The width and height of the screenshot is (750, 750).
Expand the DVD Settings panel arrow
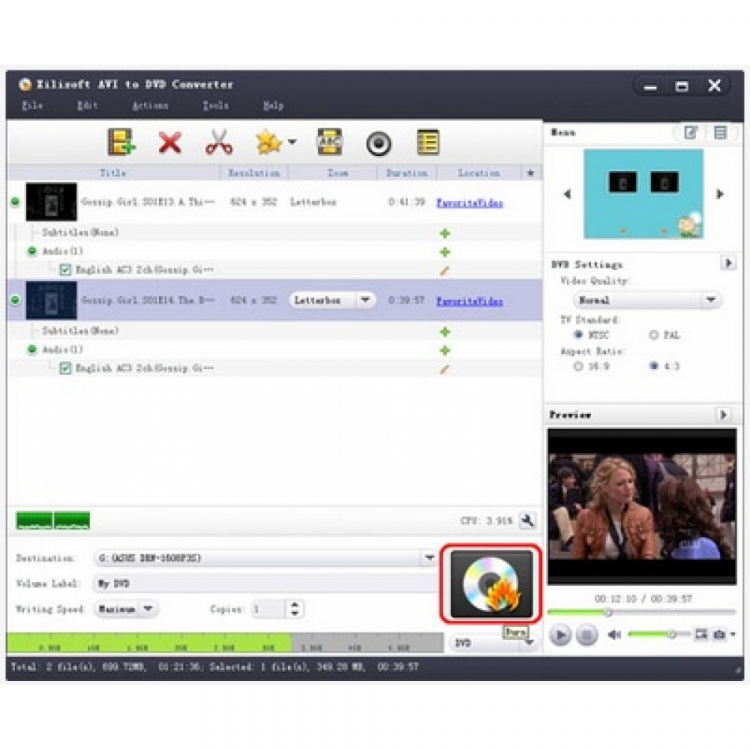point(728,263)
